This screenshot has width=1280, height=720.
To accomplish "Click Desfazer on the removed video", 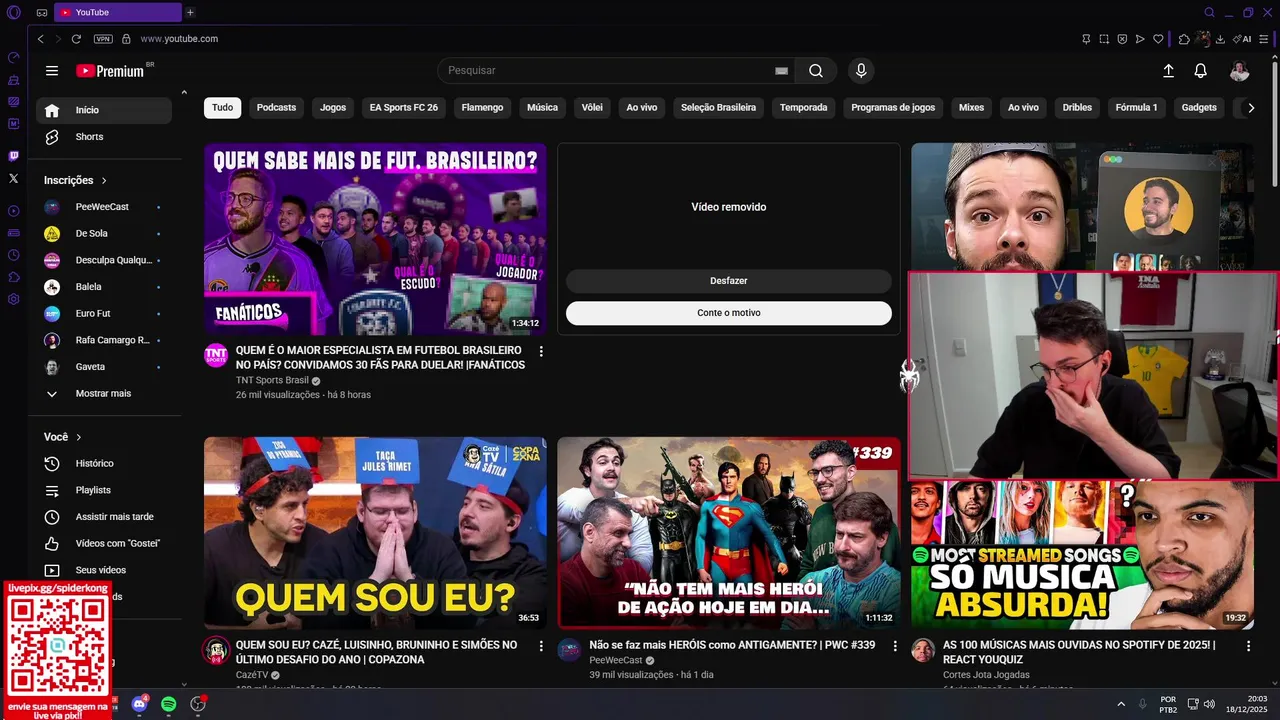I will pos(729,281).
